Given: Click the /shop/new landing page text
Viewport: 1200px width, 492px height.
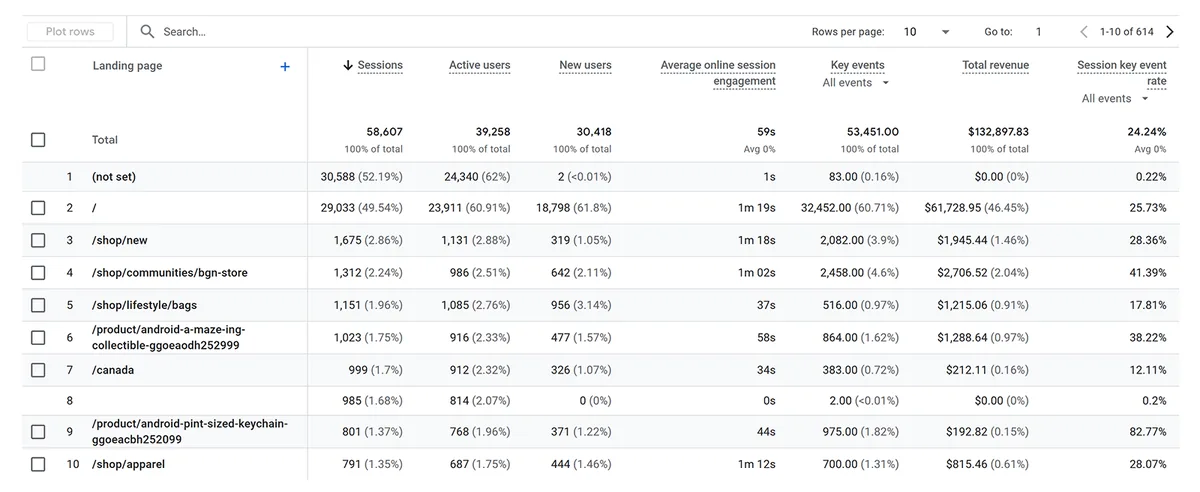Looking at the screenshot, I should [x=120, y=240].
